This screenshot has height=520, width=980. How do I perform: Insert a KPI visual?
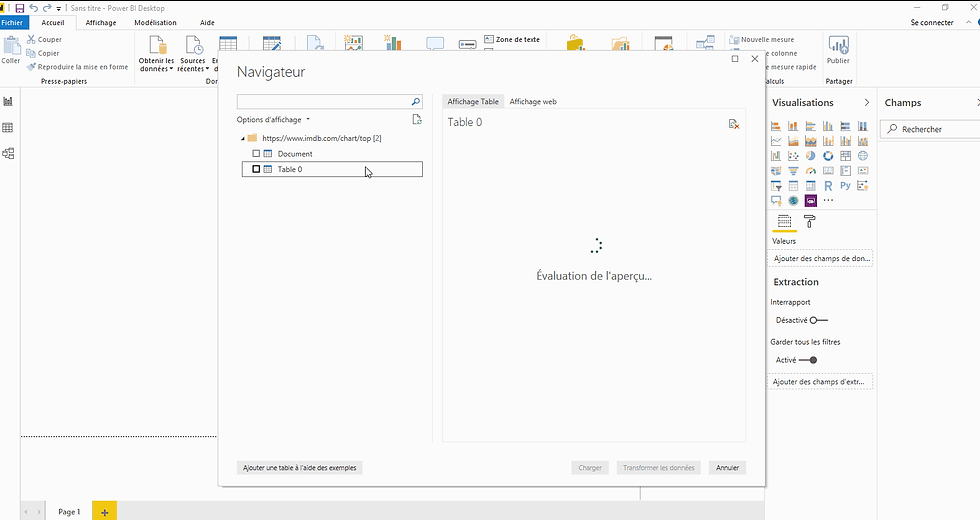(863, 171)
